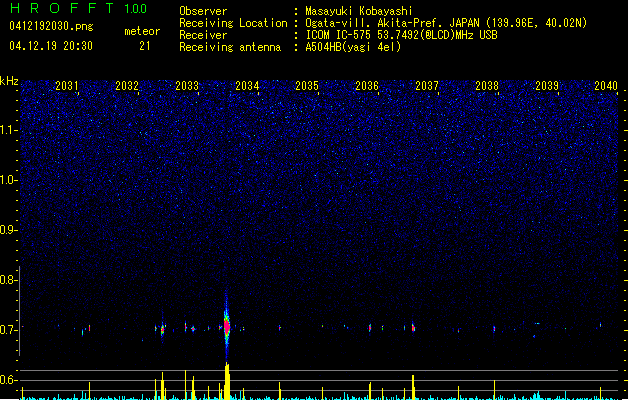
Task: Click the 0.8 kHz axis label
Action: click(8, 280)
